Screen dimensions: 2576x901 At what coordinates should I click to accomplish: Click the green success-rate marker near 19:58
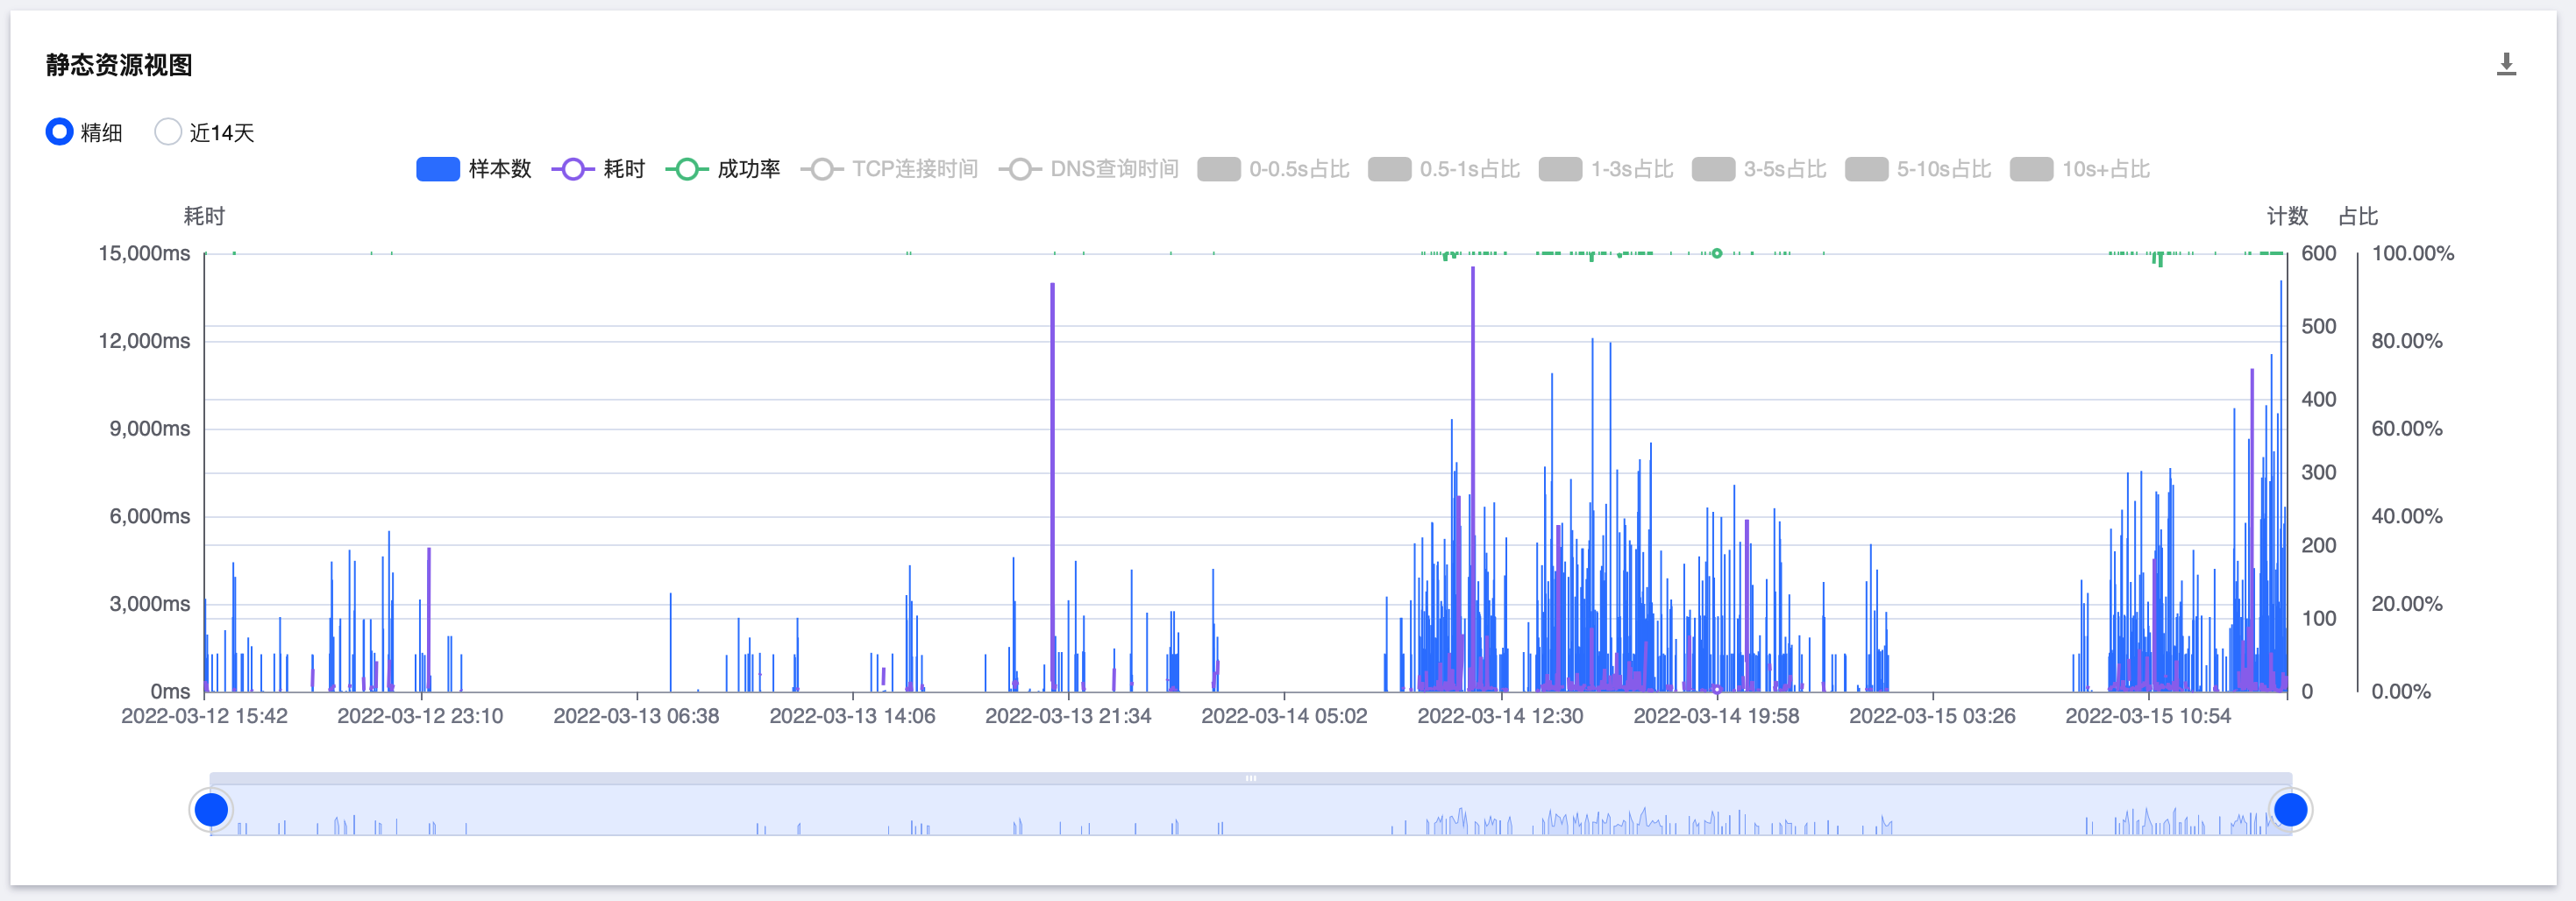(1716, 253)
